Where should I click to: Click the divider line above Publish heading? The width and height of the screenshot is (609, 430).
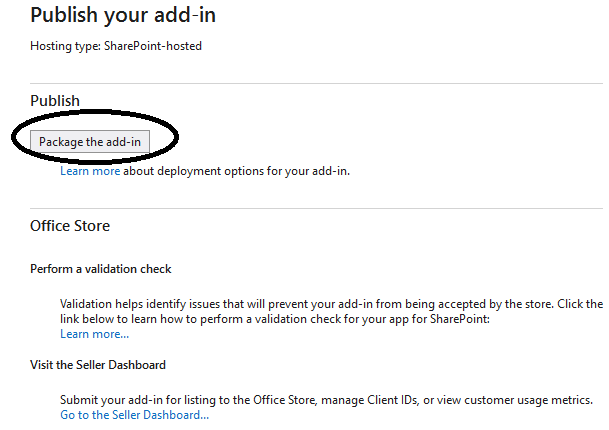pos(316,83)
